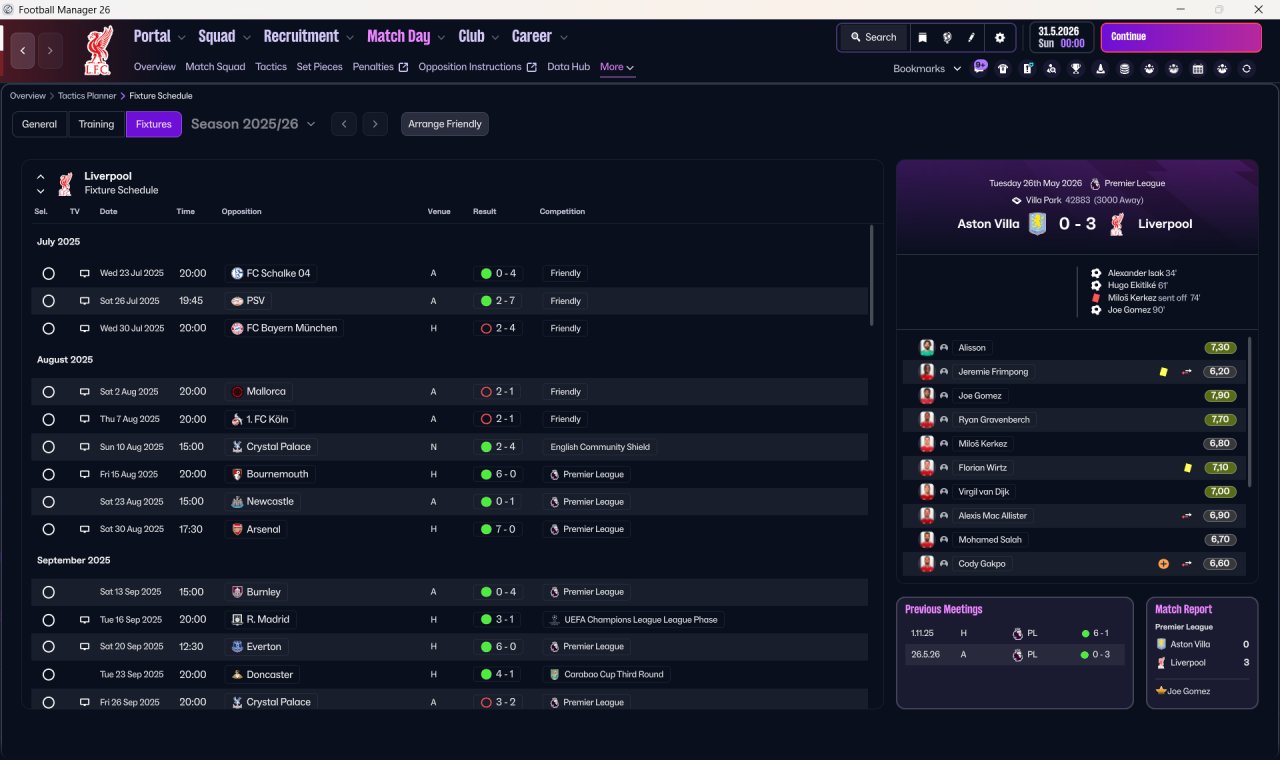Select the FC Schalke 04 fixture radio
1280x760 pixels.
(x=48, y=273)
